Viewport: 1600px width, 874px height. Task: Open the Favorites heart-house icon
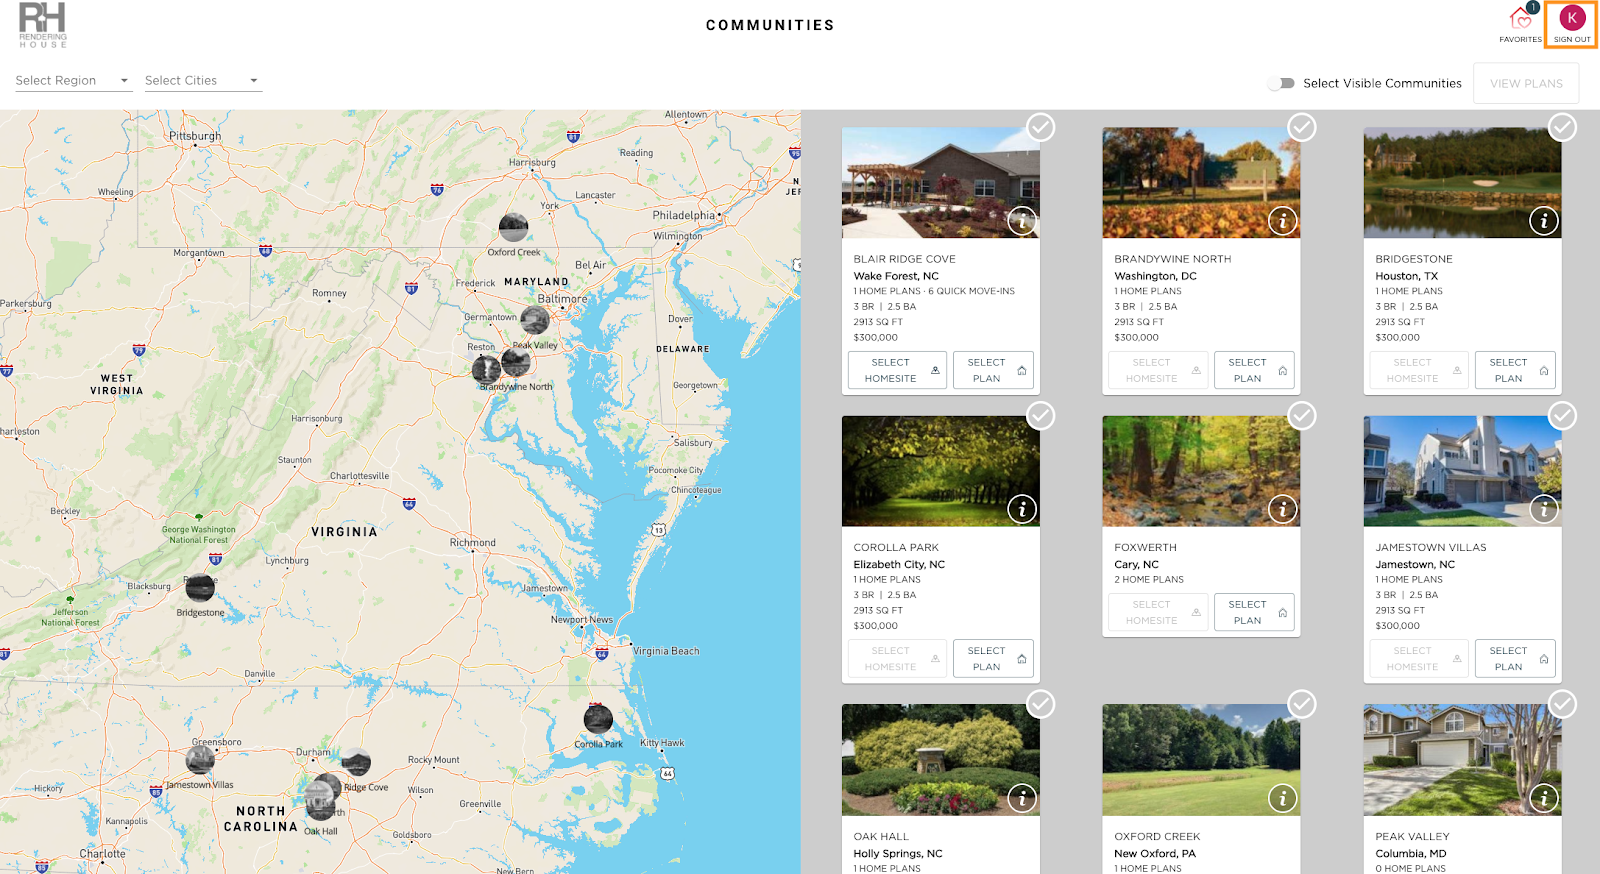click(1521, 18)
